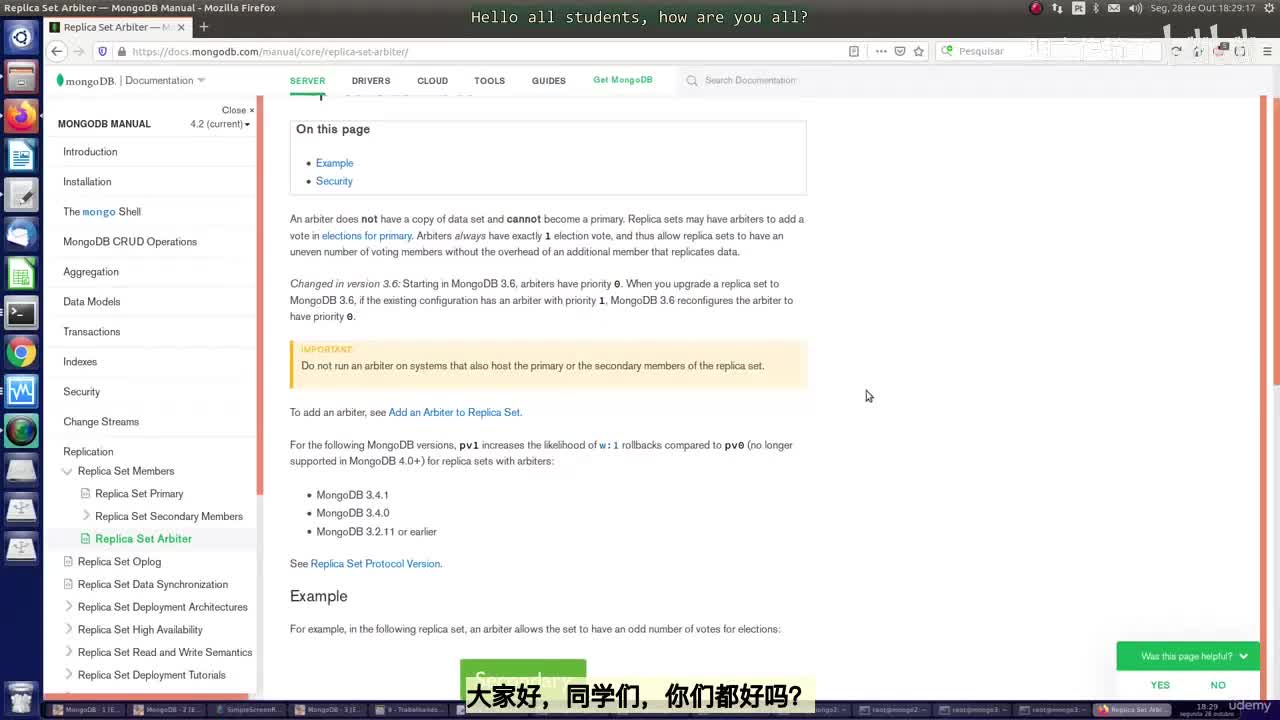Close the sidebar with Close ×
The width and height of the screenshot is (1280, 720).
238,110
